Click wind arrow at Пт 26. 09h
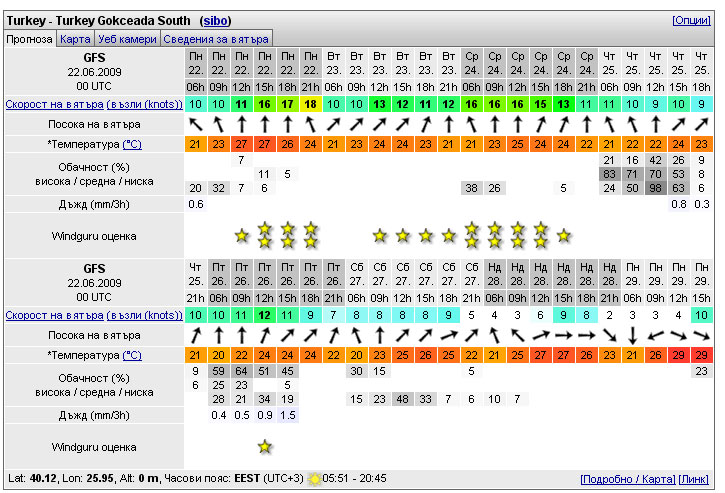 point(241,335)
